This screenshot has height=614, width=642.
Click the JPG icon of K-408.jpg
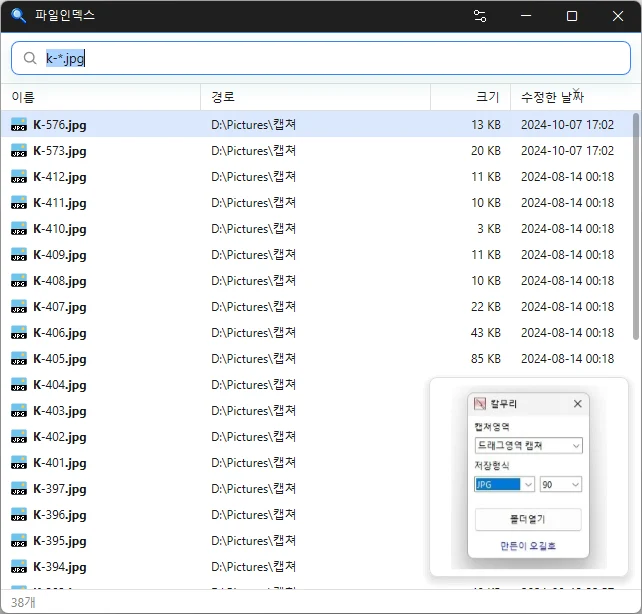(x=19, y=280)
